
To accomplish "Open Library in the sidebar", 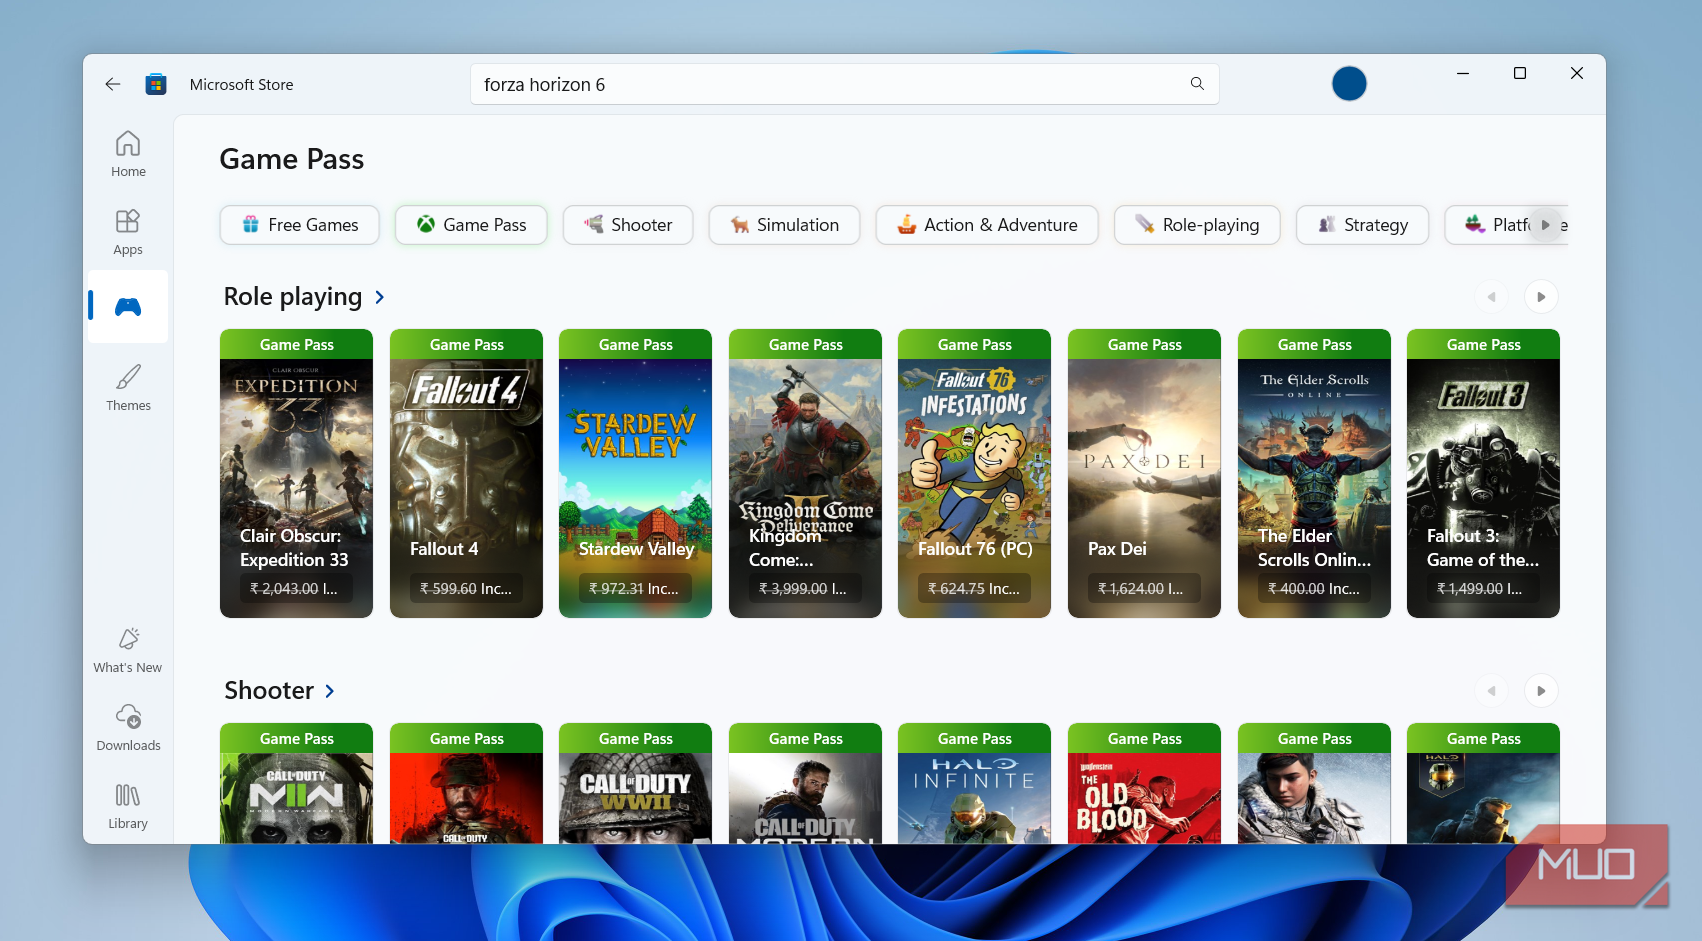I will click(x=128, y=806).
